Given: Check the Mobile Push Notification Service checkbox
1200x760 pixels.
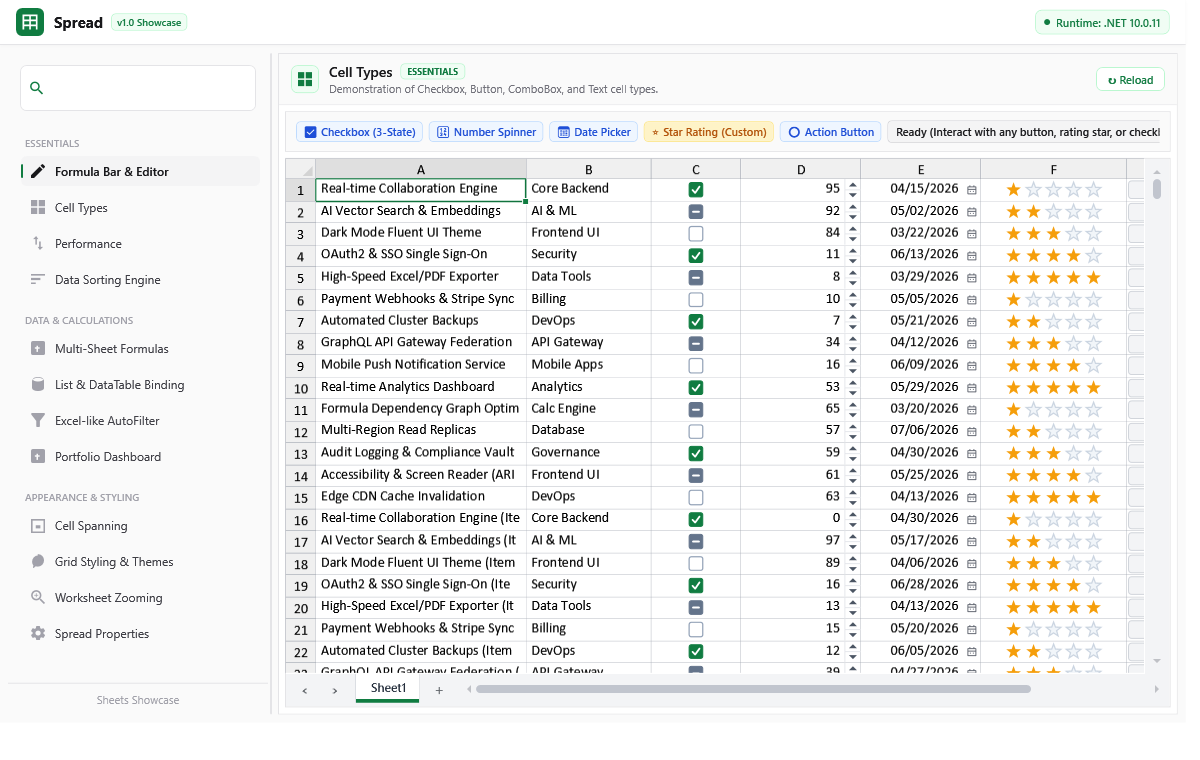Looking at the screenshot, I should (x=696, y=365).
